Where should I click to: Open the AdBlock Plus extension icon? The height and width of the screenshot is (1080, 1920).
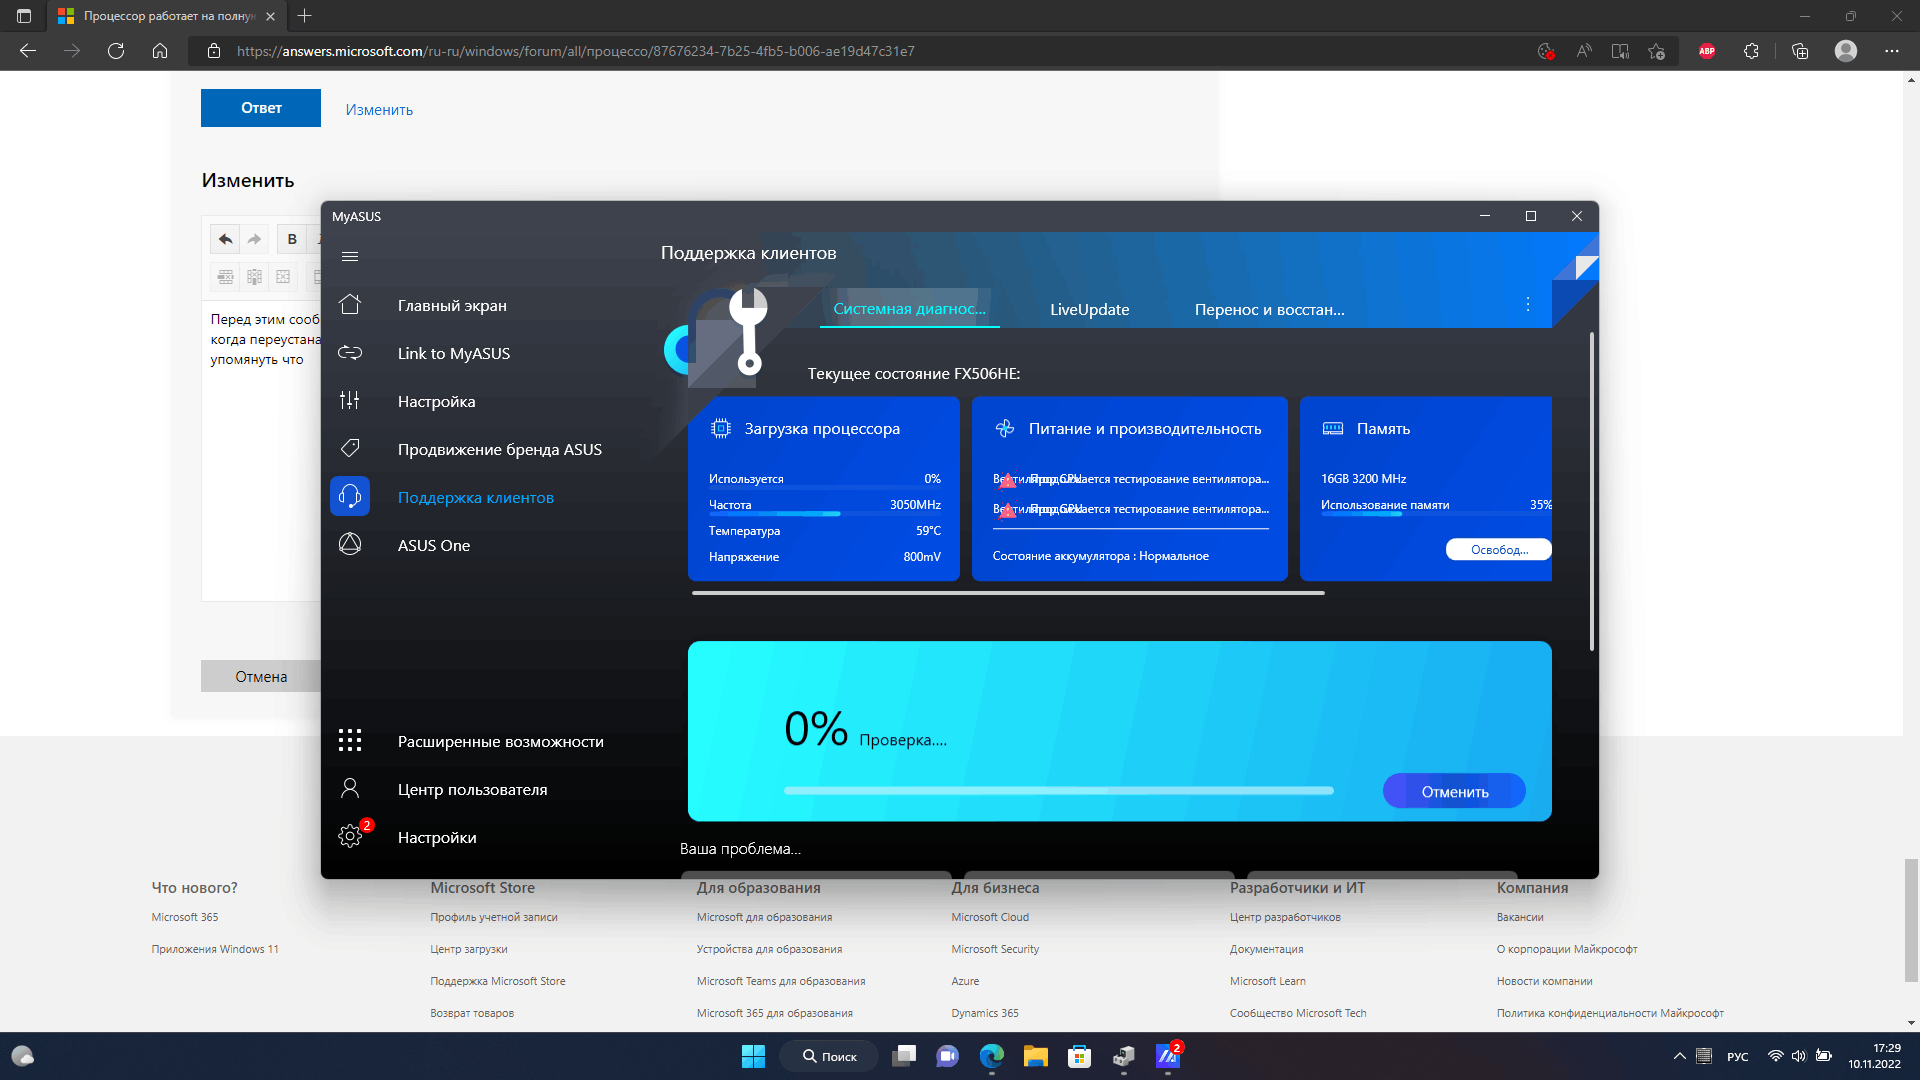[1707, 51]
